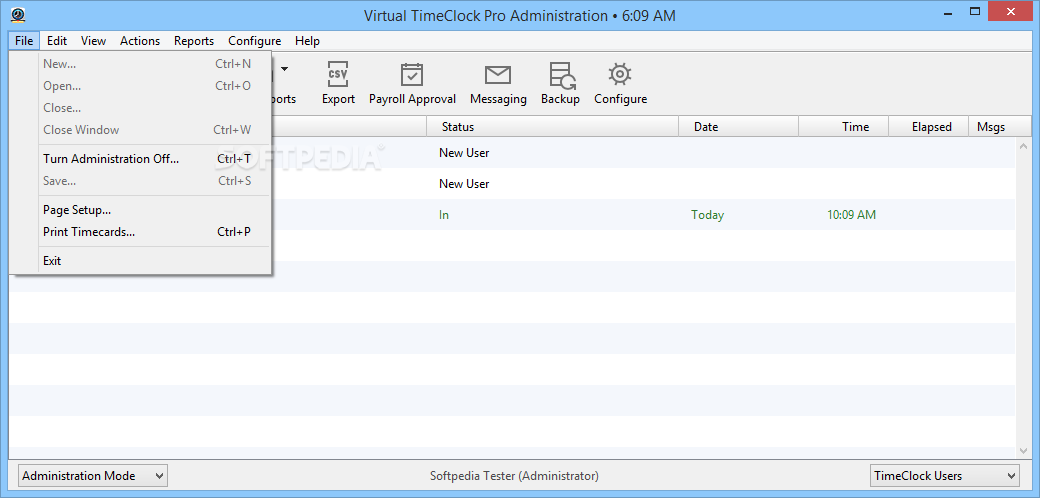Select Page Setup in File menu
This screenshot has width=1040, height=498.
[77, 210]
